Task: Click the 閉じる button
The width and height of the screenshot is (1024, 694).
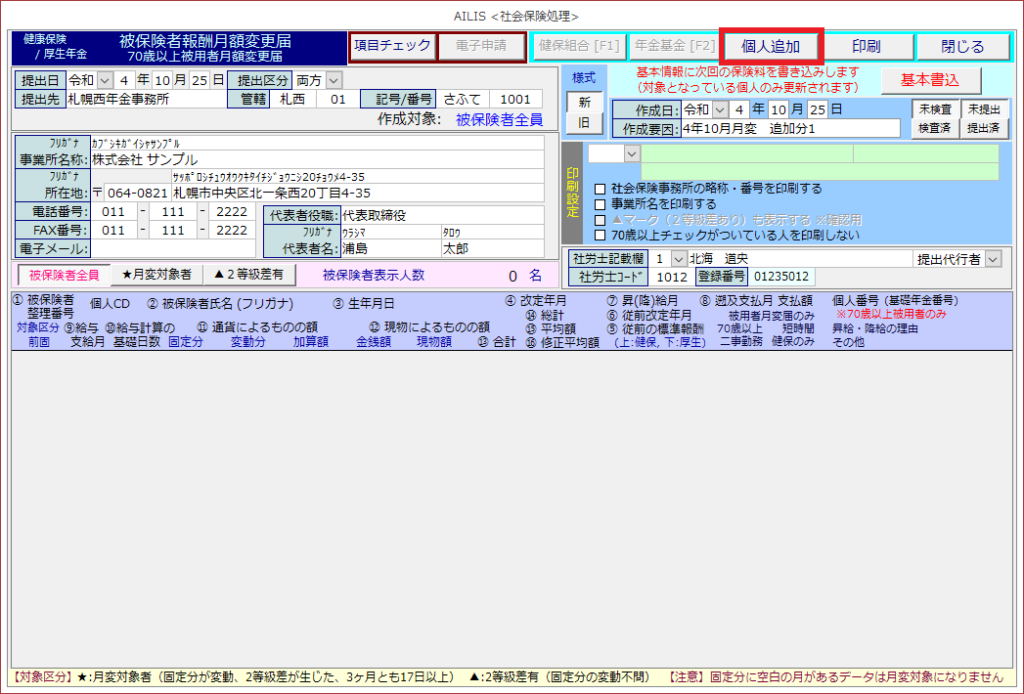Action: click(963, 46)
